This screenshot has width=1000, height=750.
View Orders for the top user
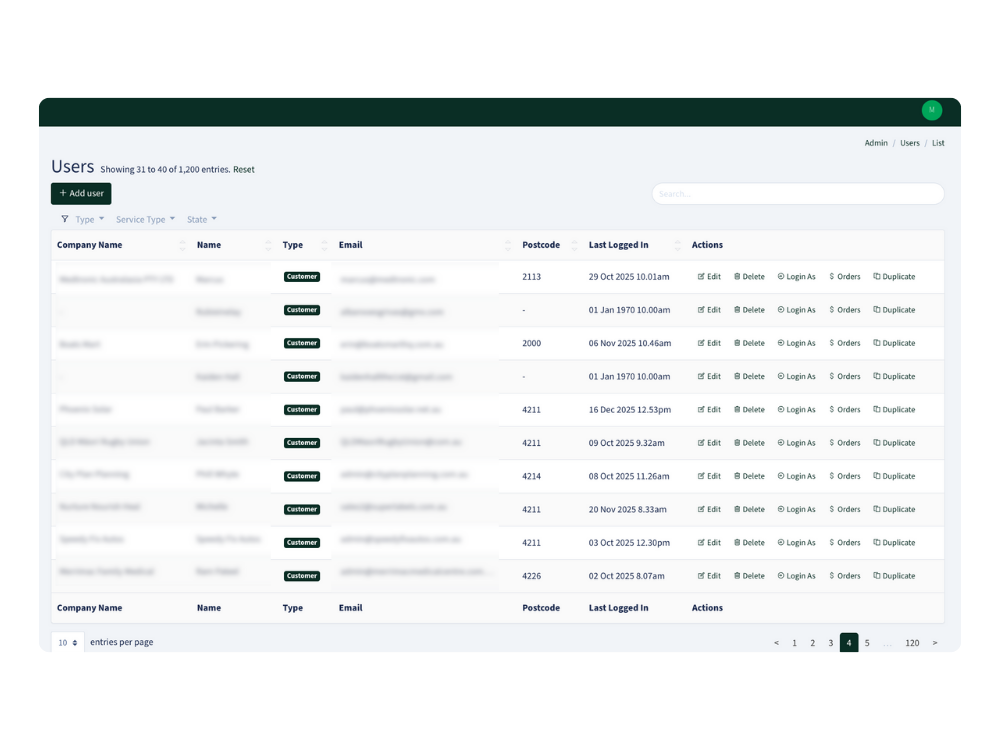click(x=844, y=276)
